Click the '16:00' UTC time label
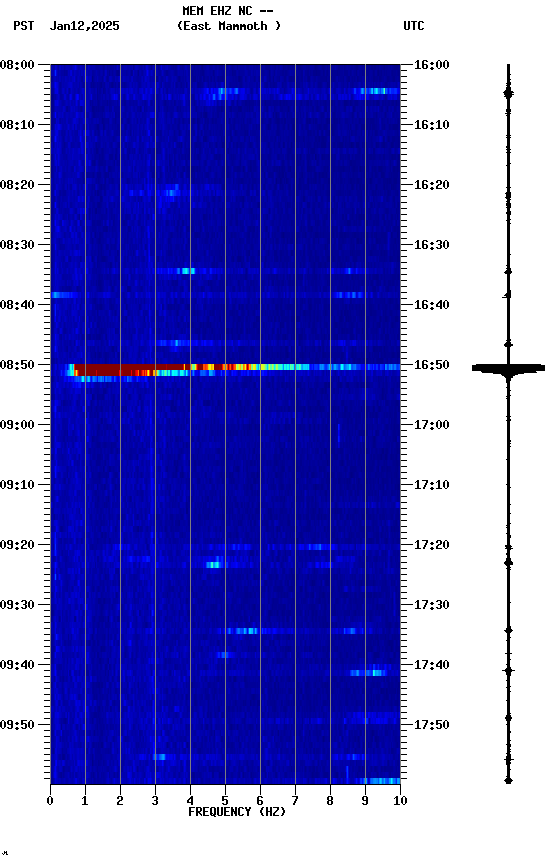 click(432, 65)
